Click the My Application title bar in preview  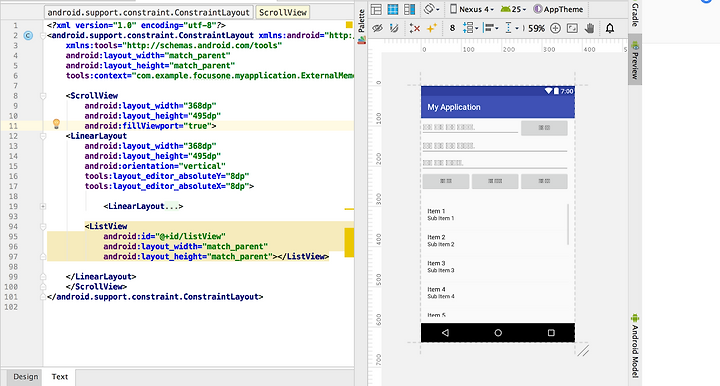pos(498,107)
